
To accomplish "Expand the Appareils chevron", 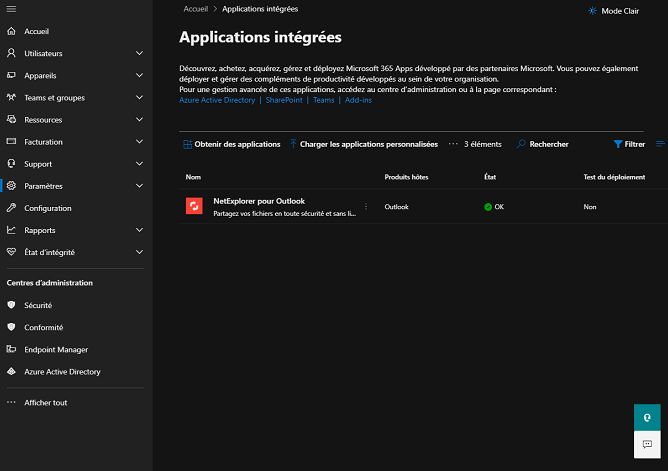I will [139, 75].
